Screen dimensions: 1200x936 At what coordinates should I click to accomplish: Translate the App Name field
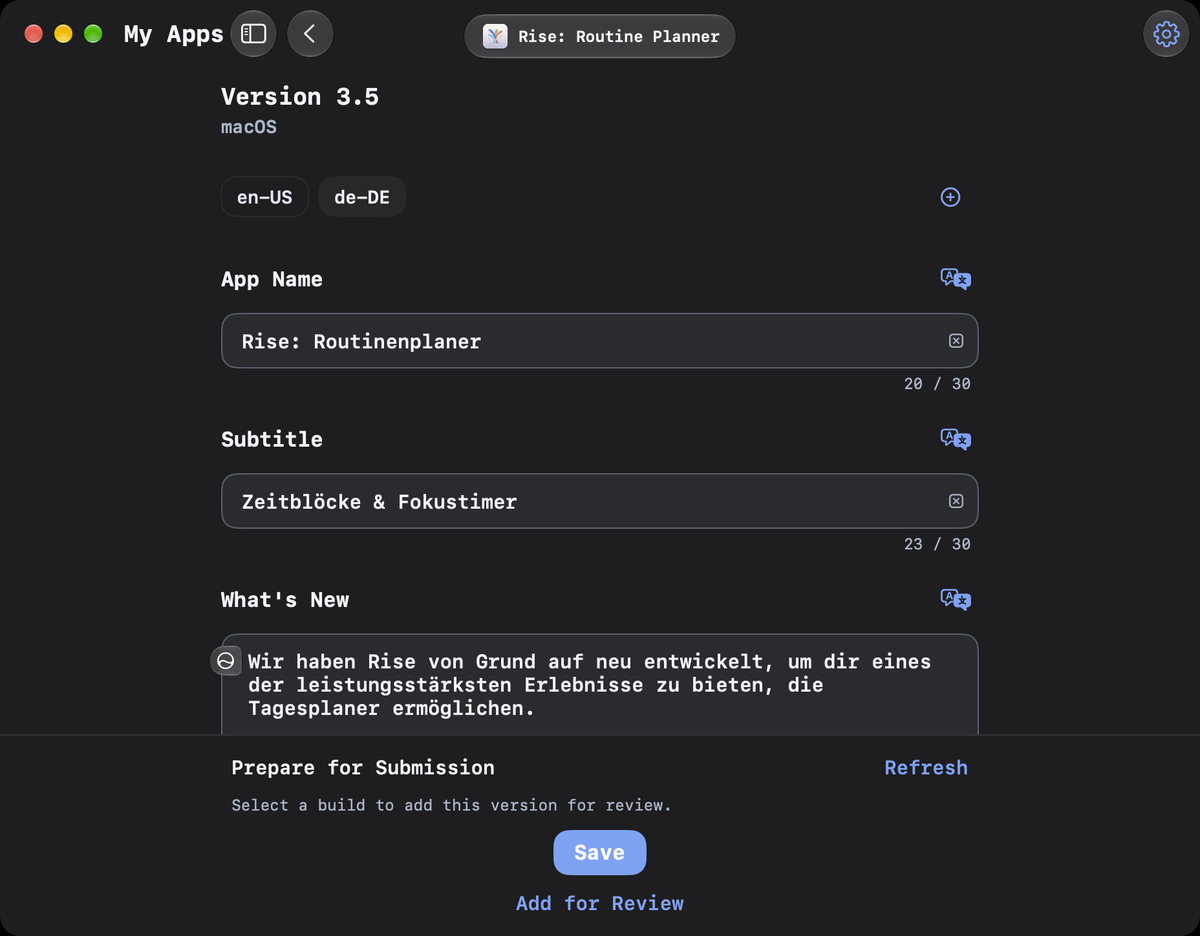956,279
